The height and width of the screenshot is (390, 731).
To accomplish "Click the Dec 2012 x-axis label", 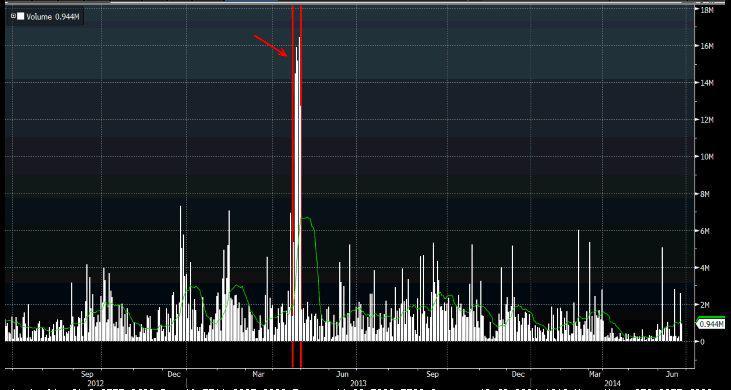I will 174,374.
